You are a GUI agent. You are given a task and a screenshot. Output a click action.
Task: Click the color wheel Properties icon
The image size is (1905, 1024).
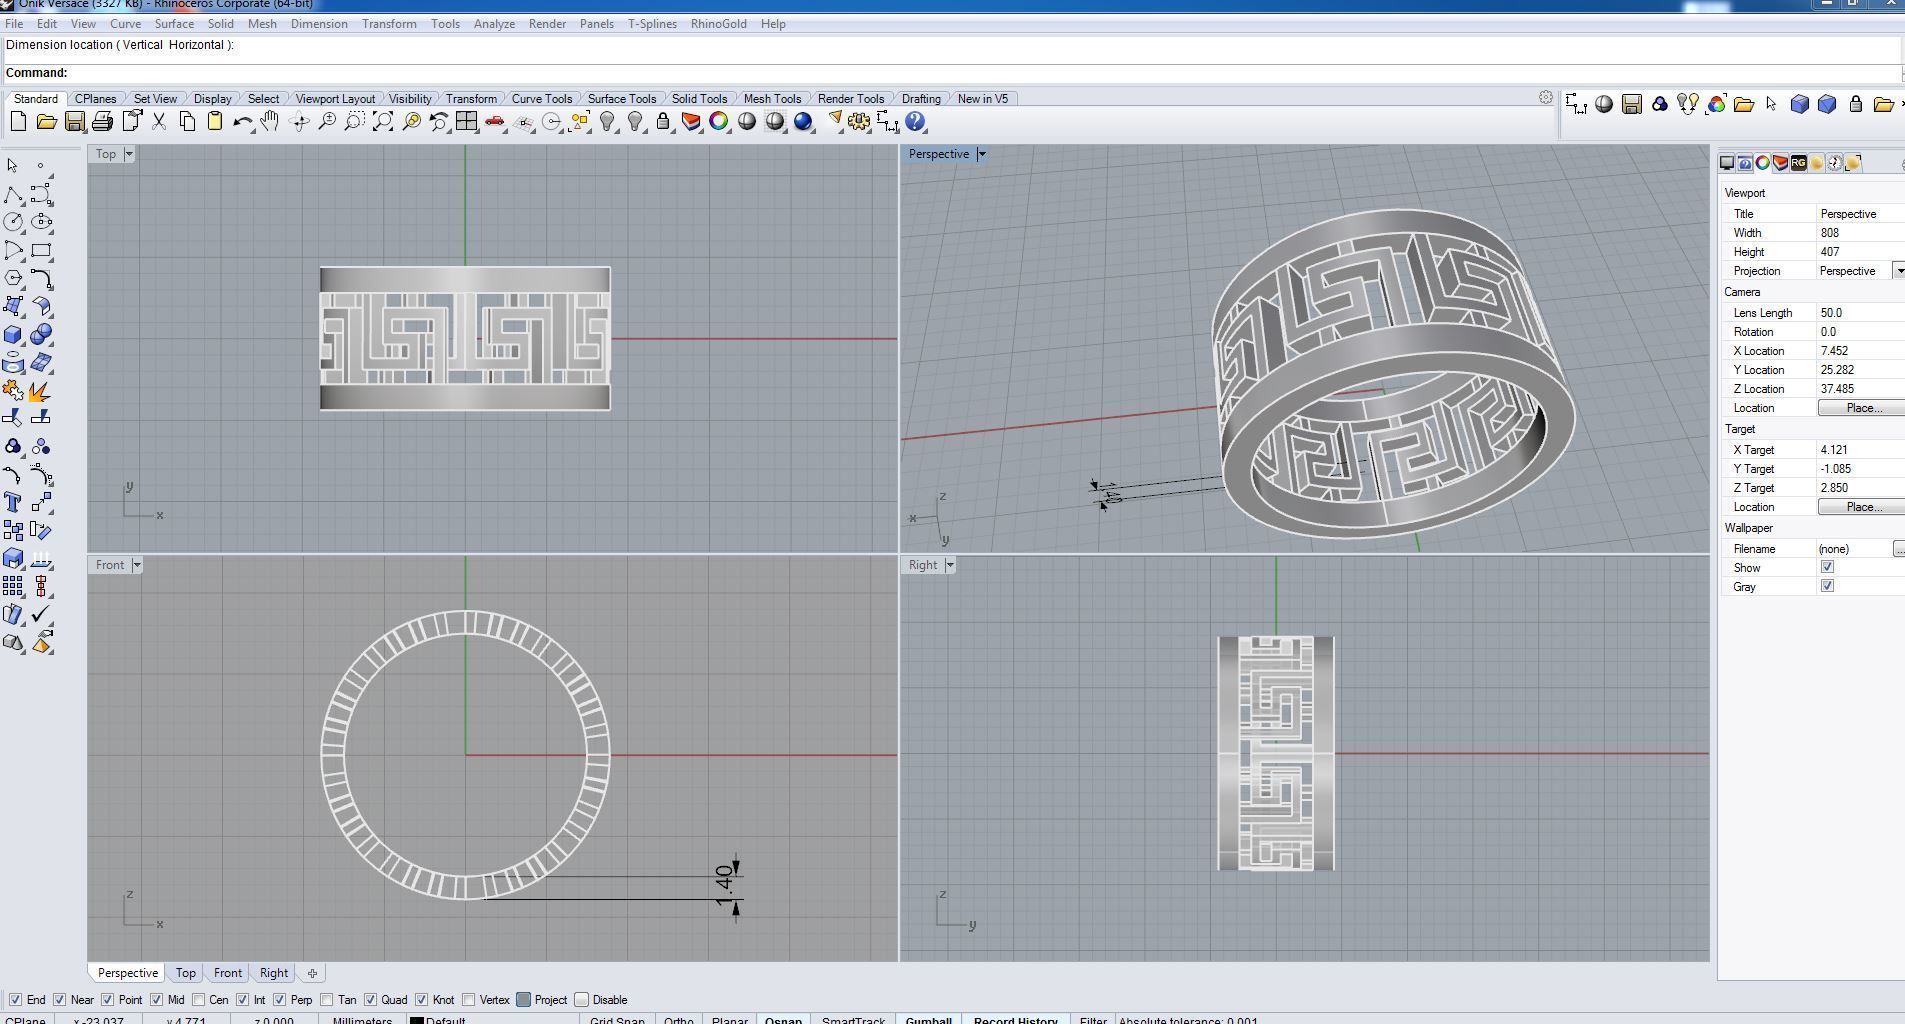[x=719, y=122]
